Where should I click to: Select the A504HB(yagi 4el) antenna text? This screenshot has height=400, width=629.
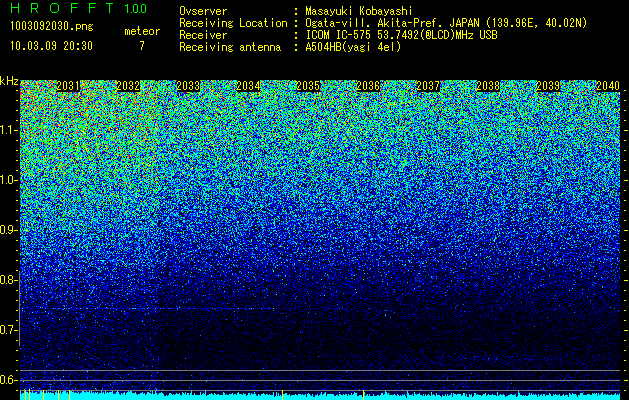coord(353,47)
